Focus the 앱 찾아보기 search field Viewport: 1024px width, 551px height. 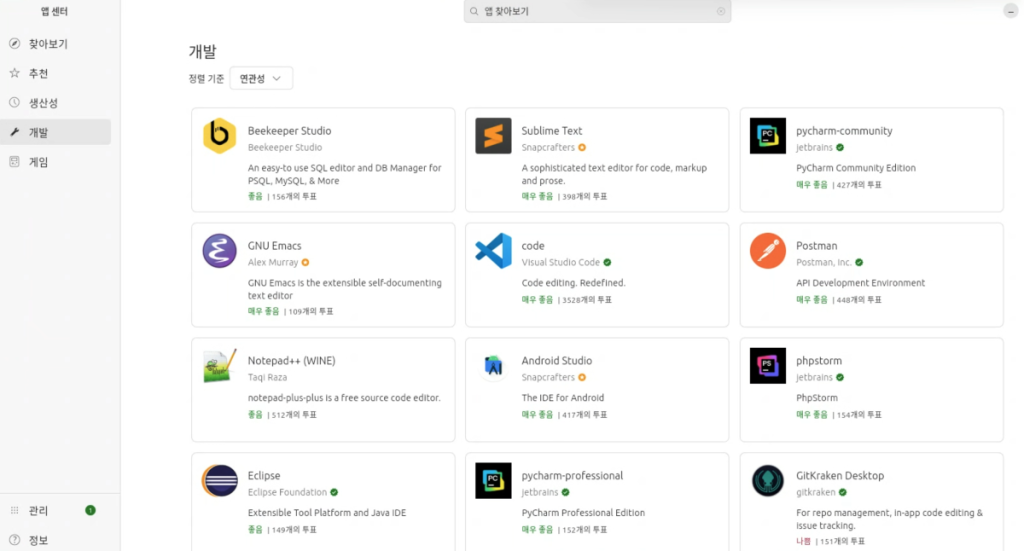[597, 11]
